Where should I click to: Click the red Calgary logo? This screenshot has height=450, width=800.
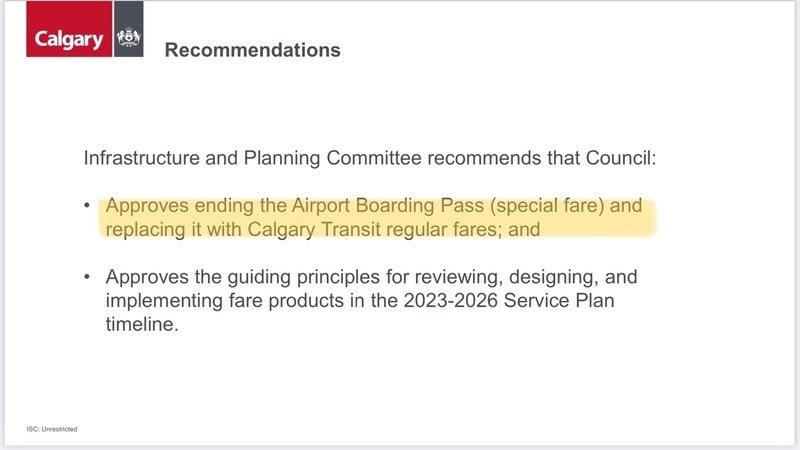pos(70,38)
